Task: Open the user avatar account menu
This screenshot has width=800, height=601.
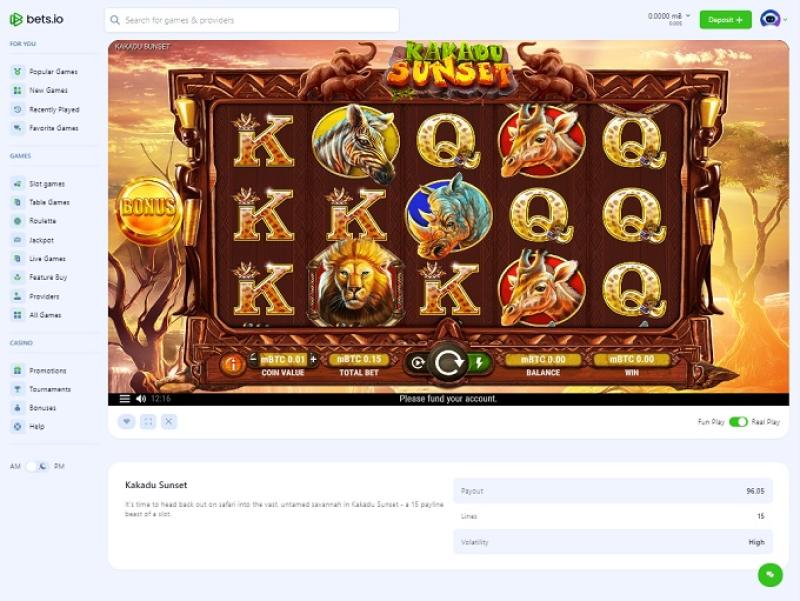Action: [770, 19]
